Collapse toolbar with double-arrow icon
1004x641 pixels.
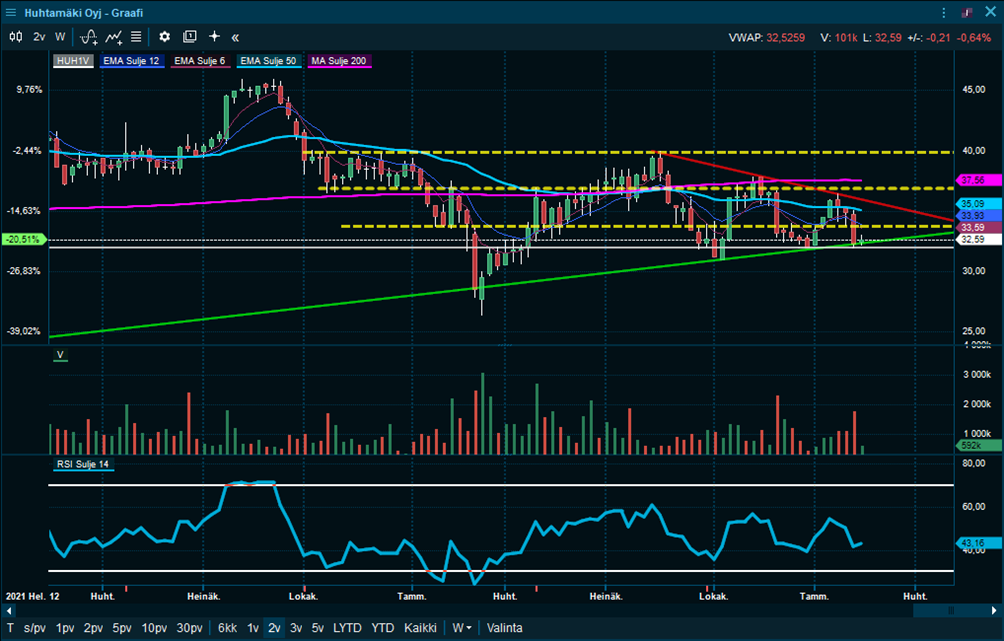pos(235,36)
